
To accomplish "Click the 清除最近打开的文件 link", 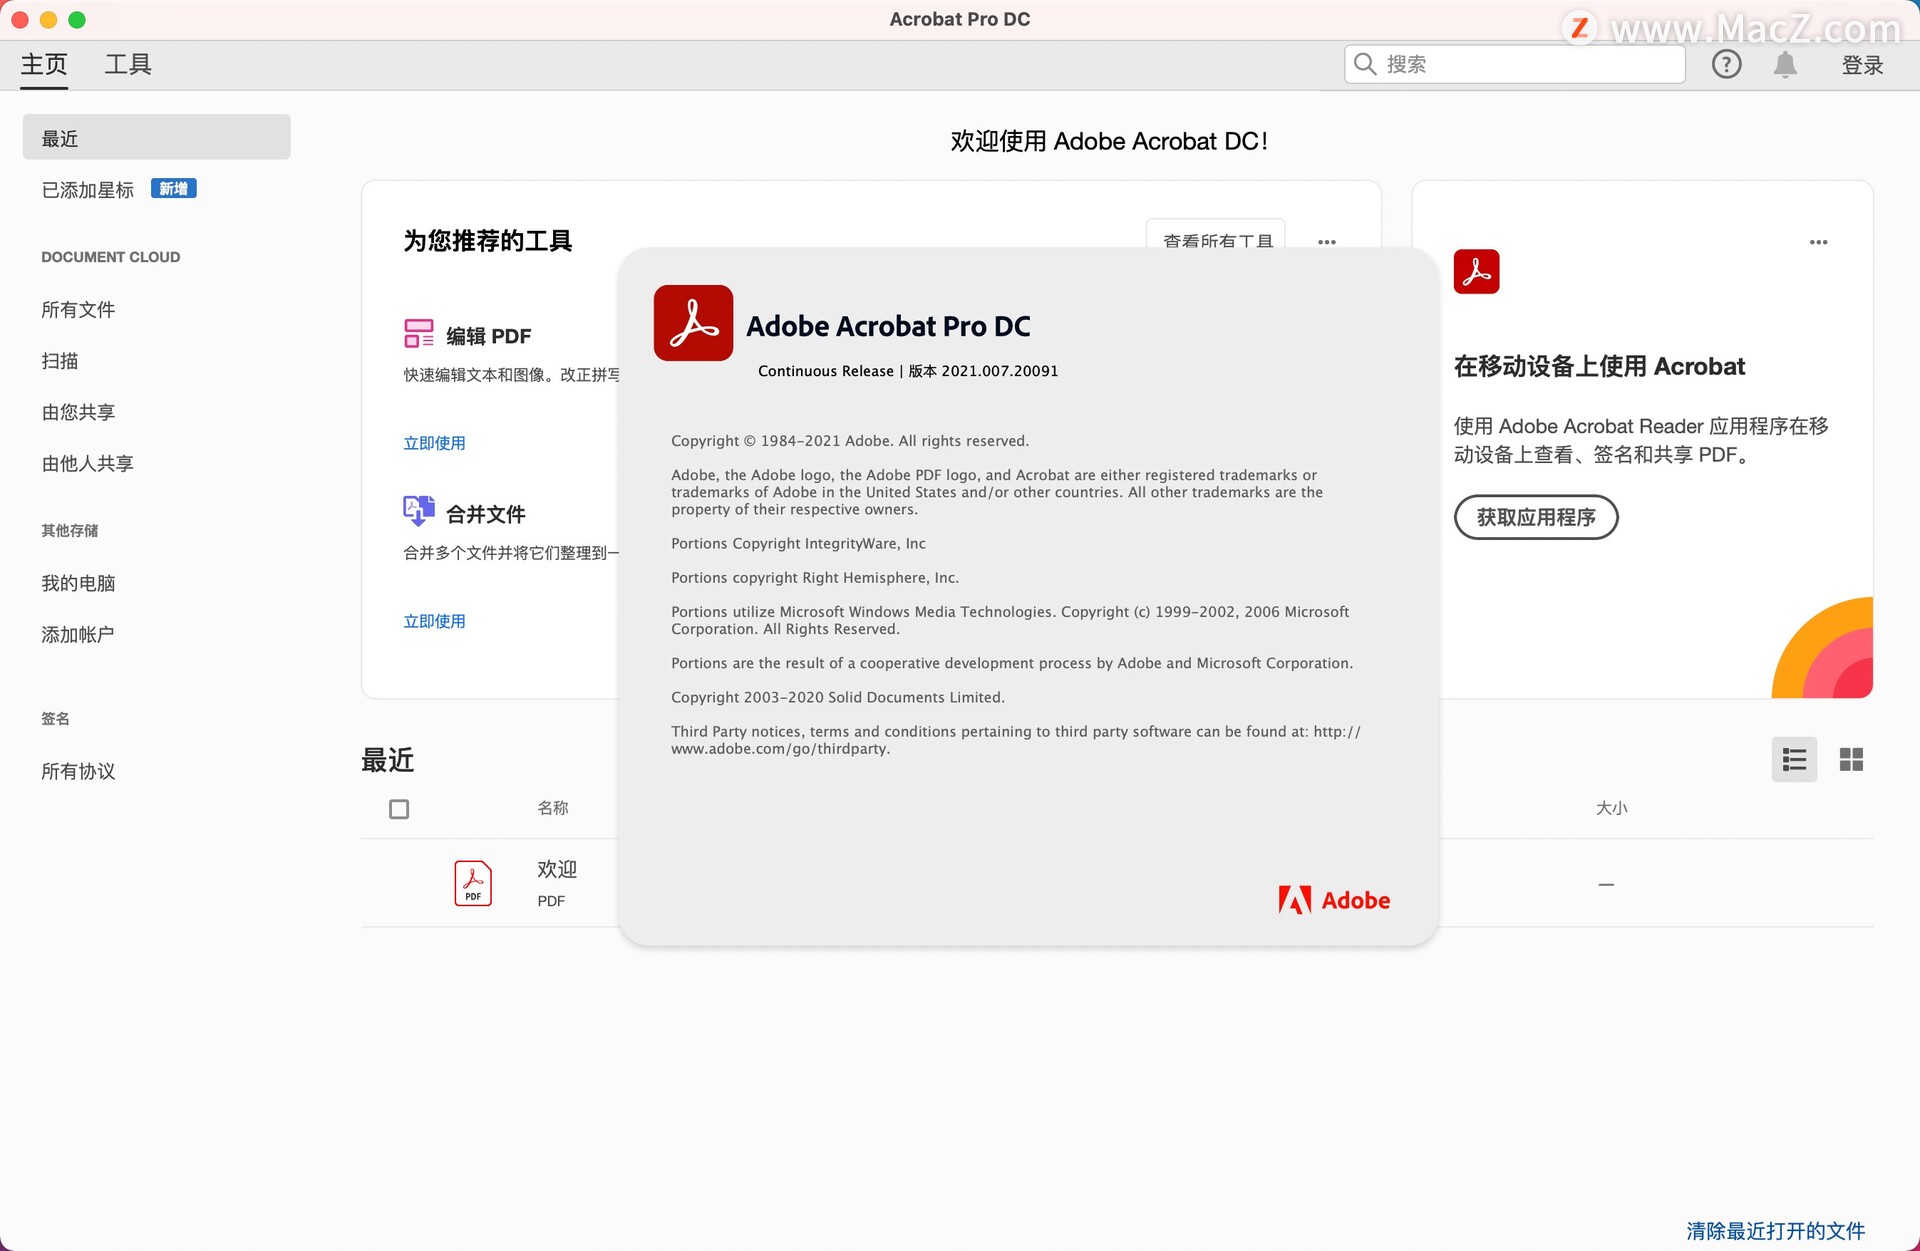I will [1774, 1231].
